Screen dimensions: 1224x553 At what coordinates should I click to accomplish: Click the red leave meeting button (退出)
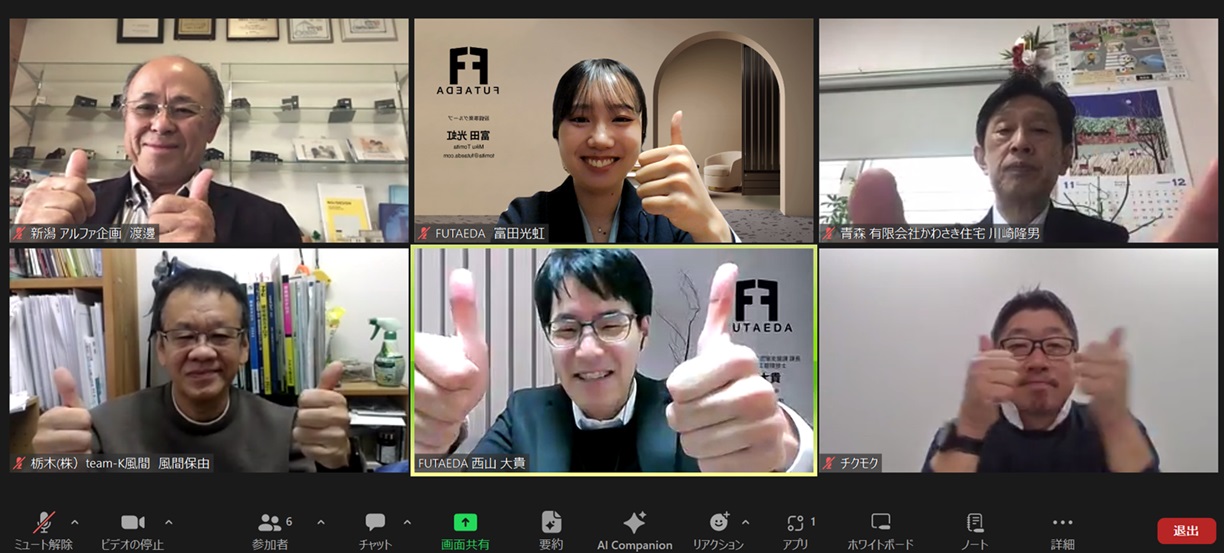click(x=1186, y=530)
